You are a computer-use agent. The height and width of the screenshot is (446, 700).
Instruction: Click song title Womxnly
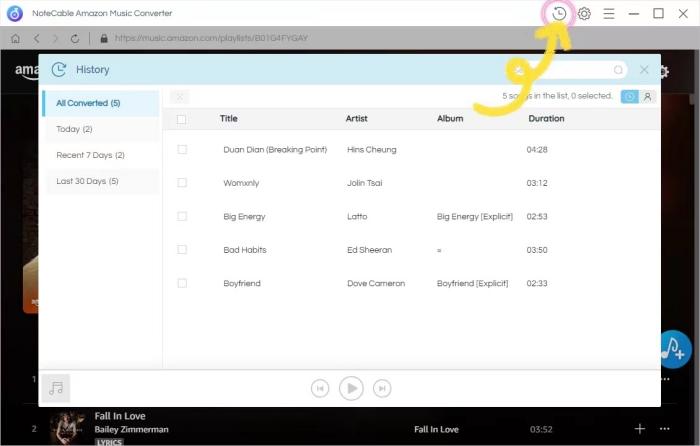point(241,183)
